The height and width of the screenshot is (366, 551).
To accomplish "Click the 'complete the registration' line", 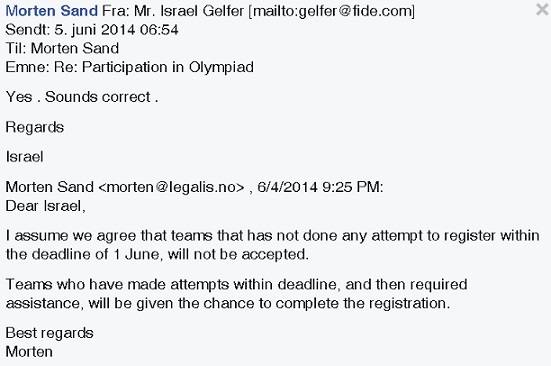I will pos(228,303).
